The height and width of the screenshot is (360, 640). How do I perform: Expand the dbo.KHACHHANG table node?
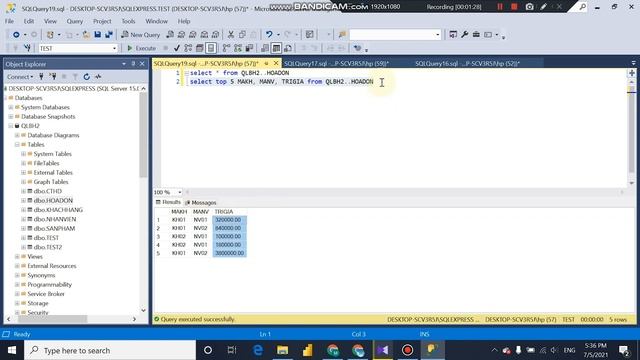23,210
